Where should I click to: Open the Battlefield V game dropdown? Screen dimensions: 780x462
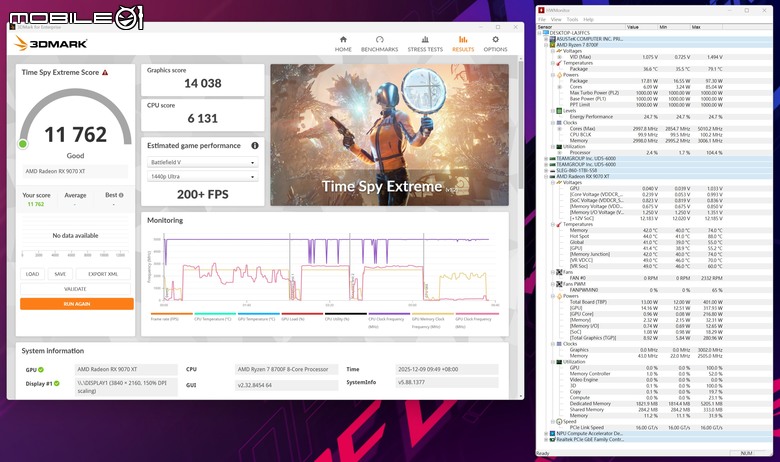[x=202, y=162]
